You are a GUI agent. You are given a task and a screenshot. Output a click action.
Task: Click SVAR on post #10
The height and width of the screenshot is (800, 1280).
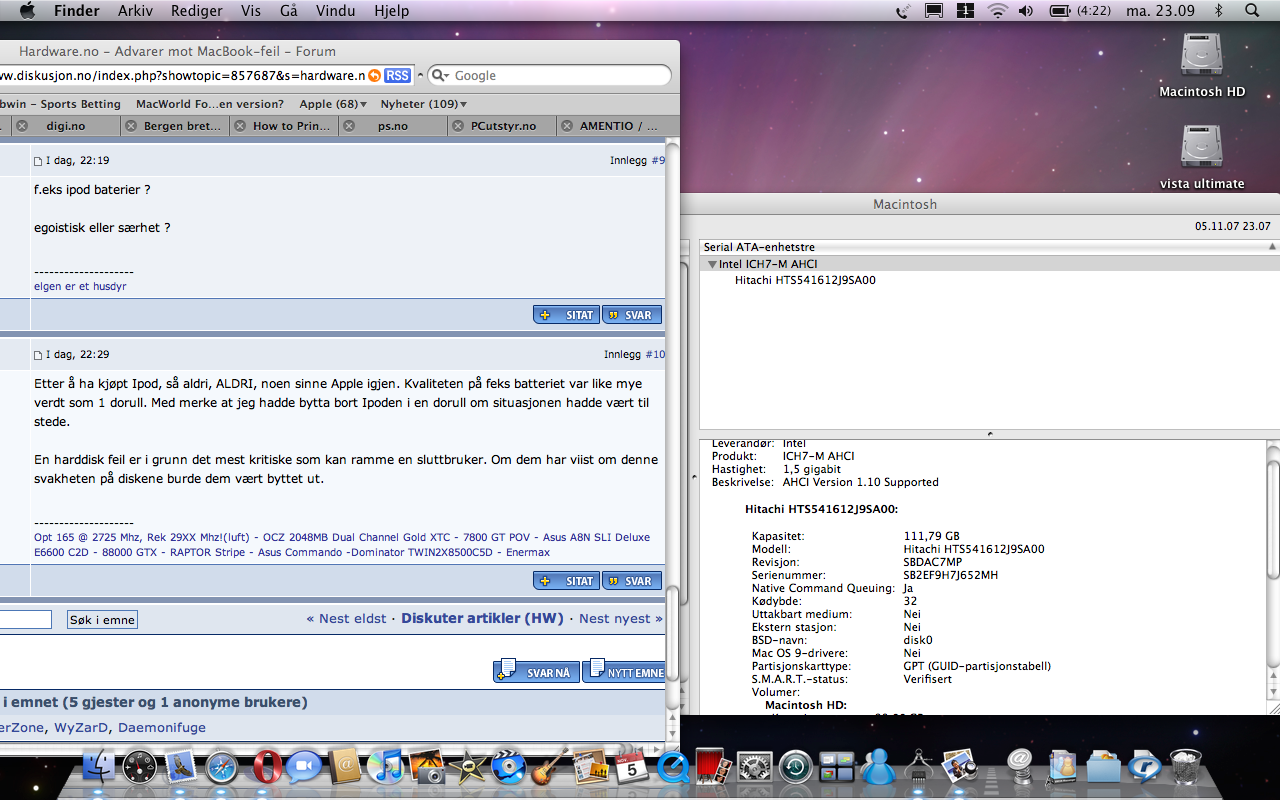[632, 581]
